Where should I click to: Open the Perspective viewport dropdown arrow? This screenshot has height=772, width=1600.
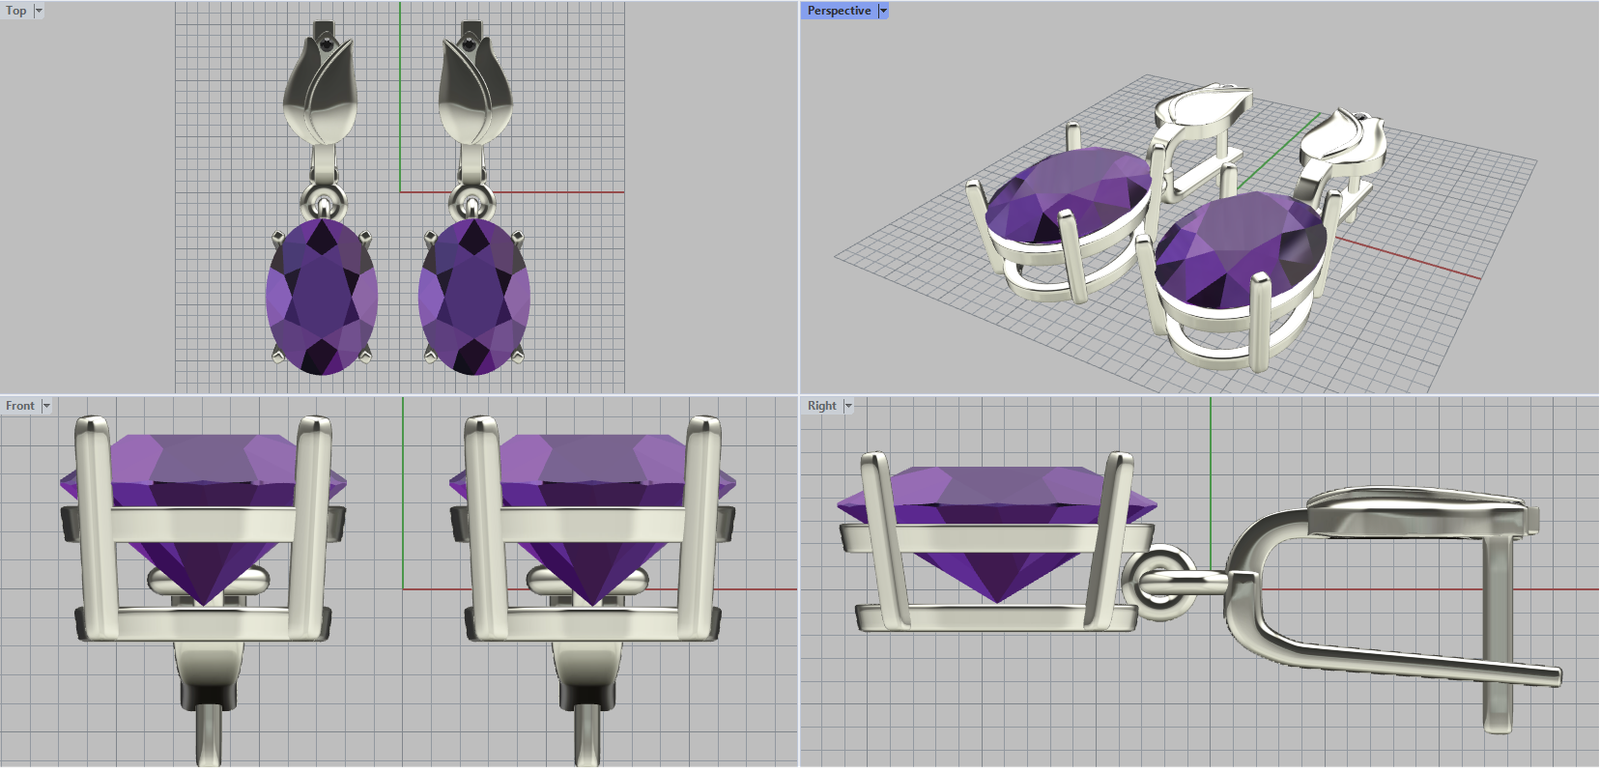click(883, 11)
